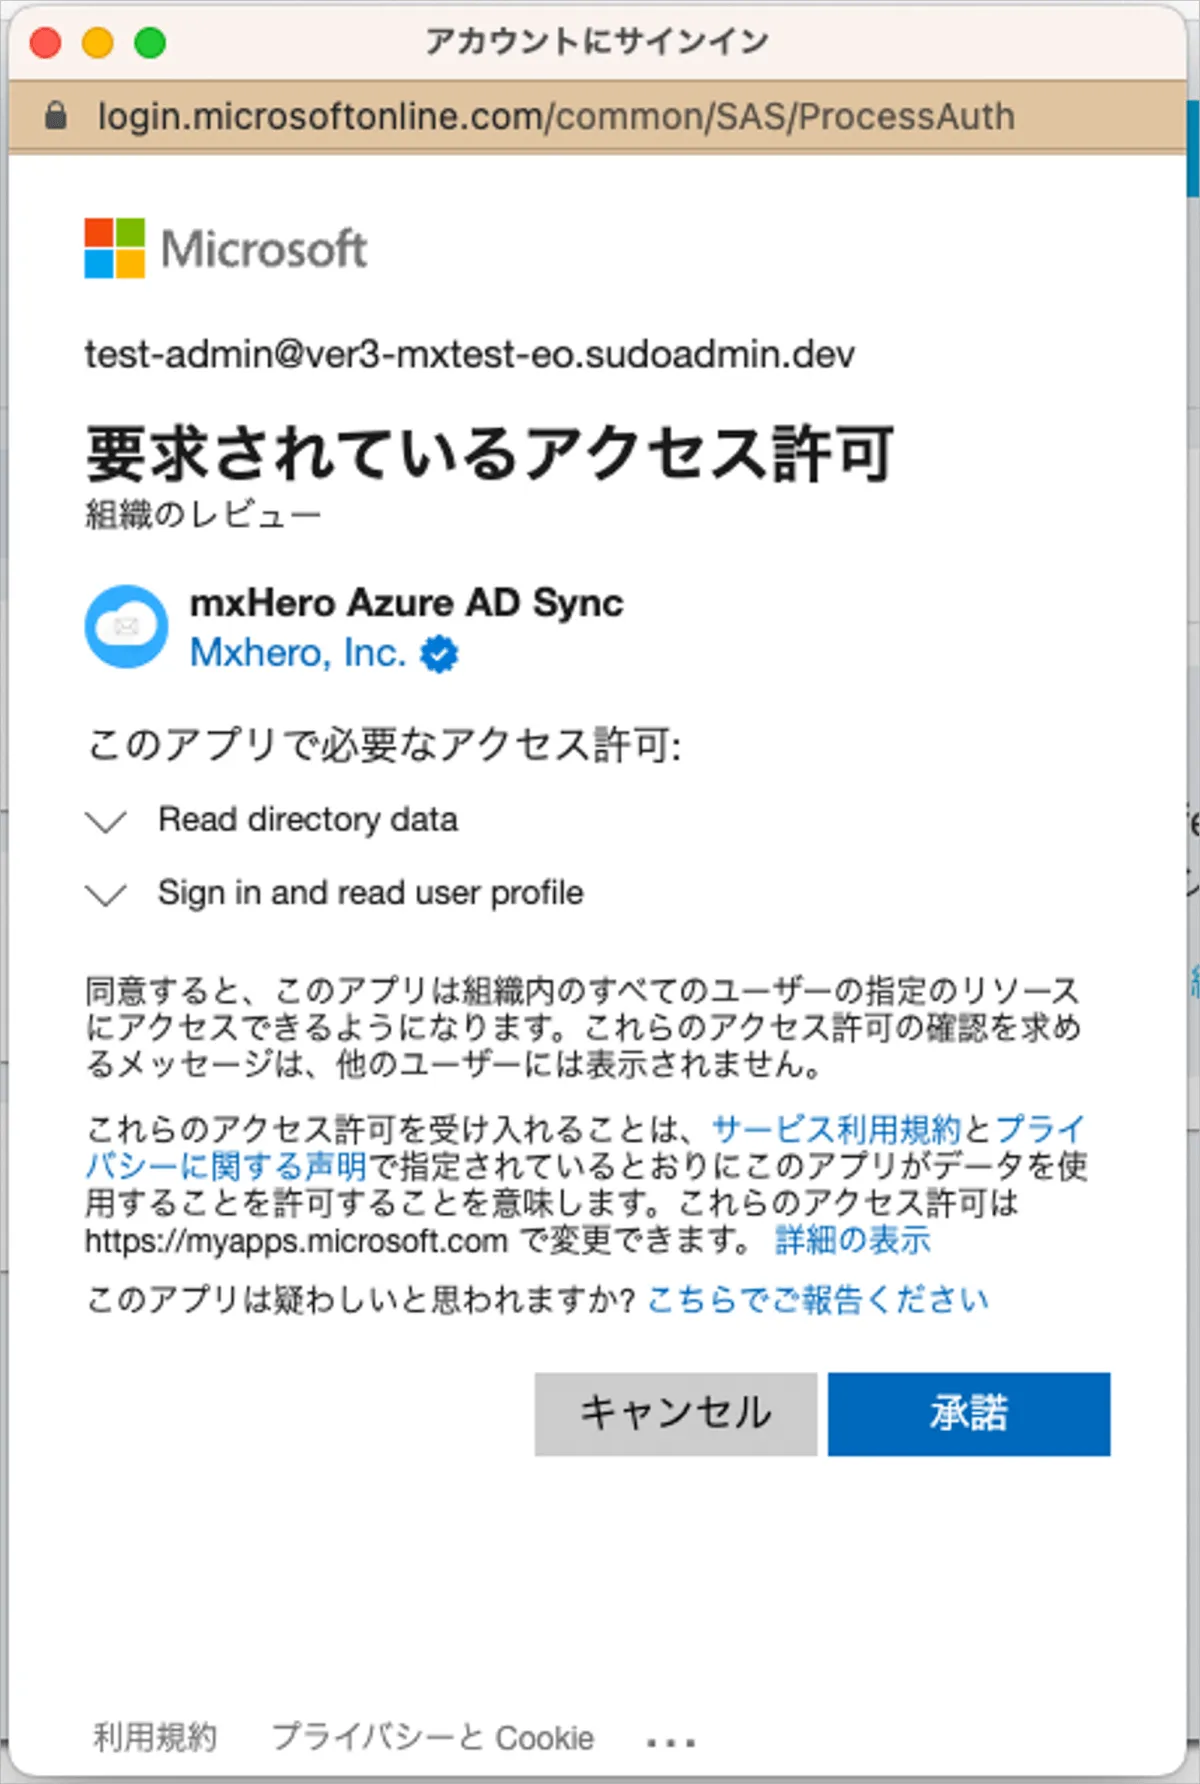1200x1784 pixels.
Task: Report app via こちらでご報告ください link
Action: [818, 1299]
